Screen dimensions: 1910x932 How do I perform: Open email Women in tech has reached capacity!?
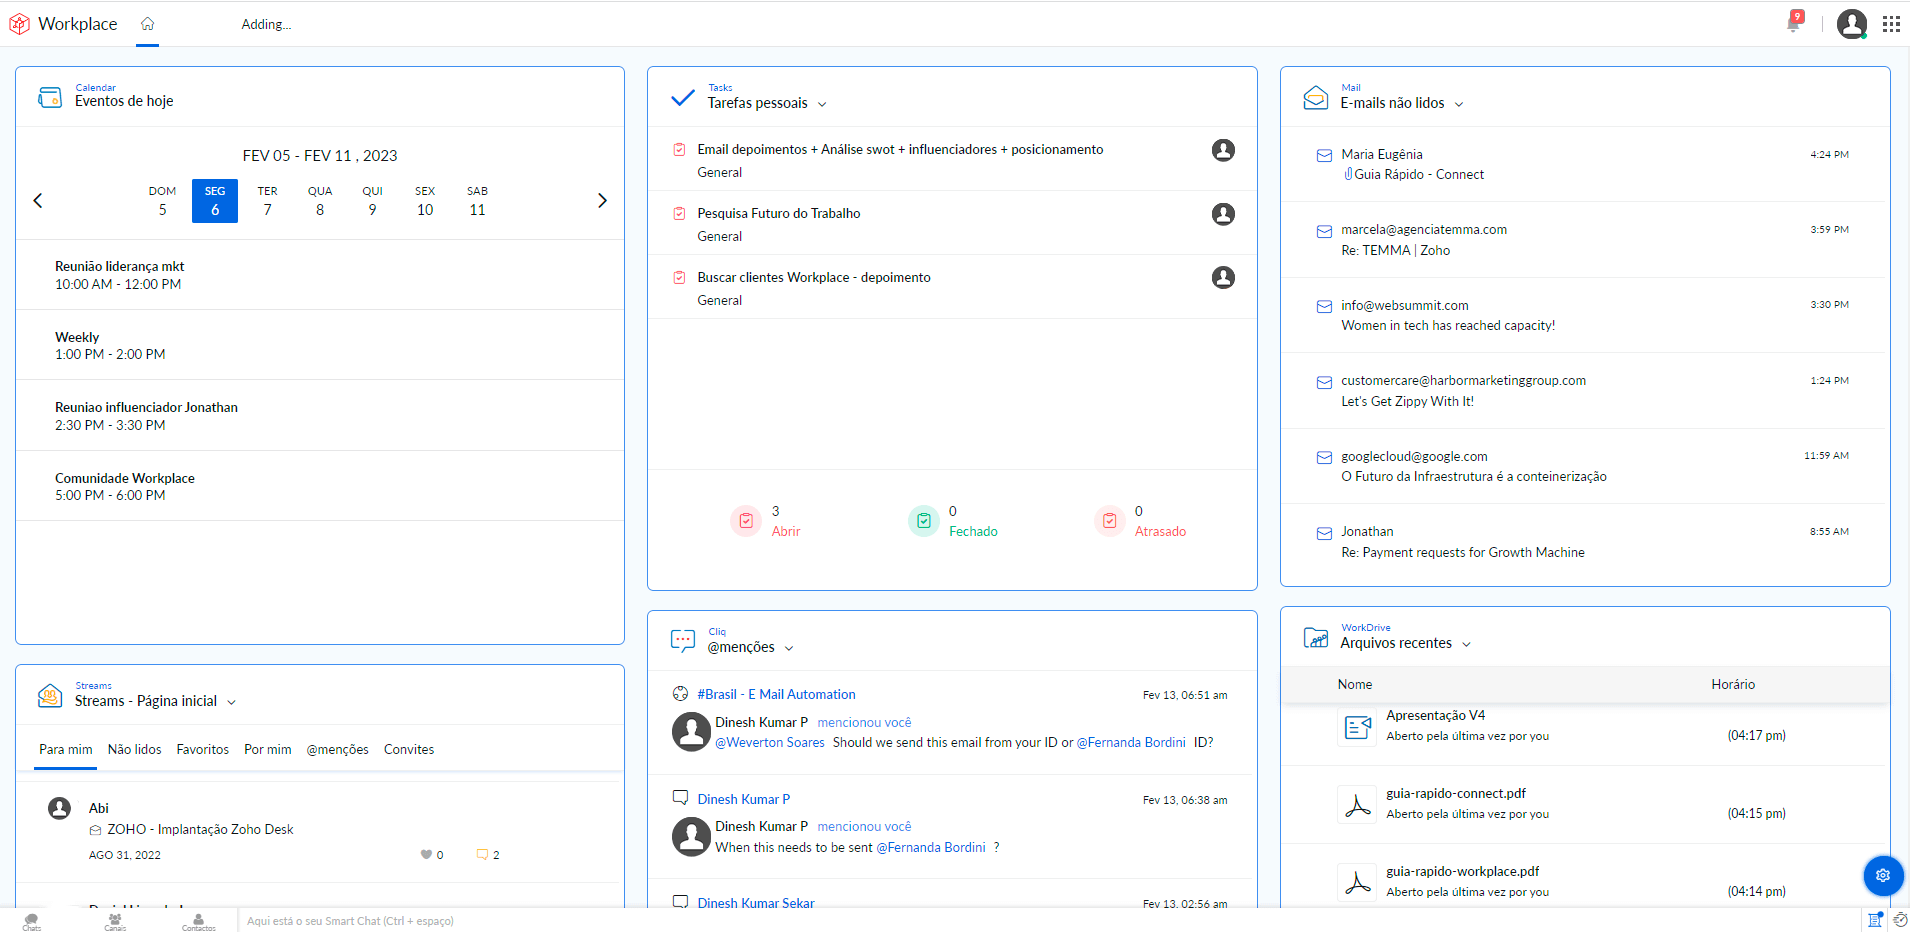[1585, 315]
